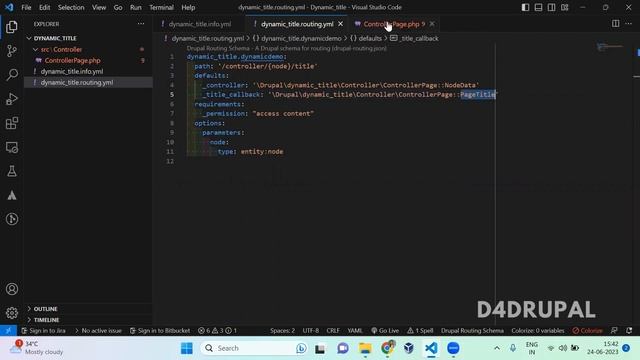Image resolution: width=640 pixels, height=360 pixels.
Task: Click the editor minimap
Action: [609, 47]
